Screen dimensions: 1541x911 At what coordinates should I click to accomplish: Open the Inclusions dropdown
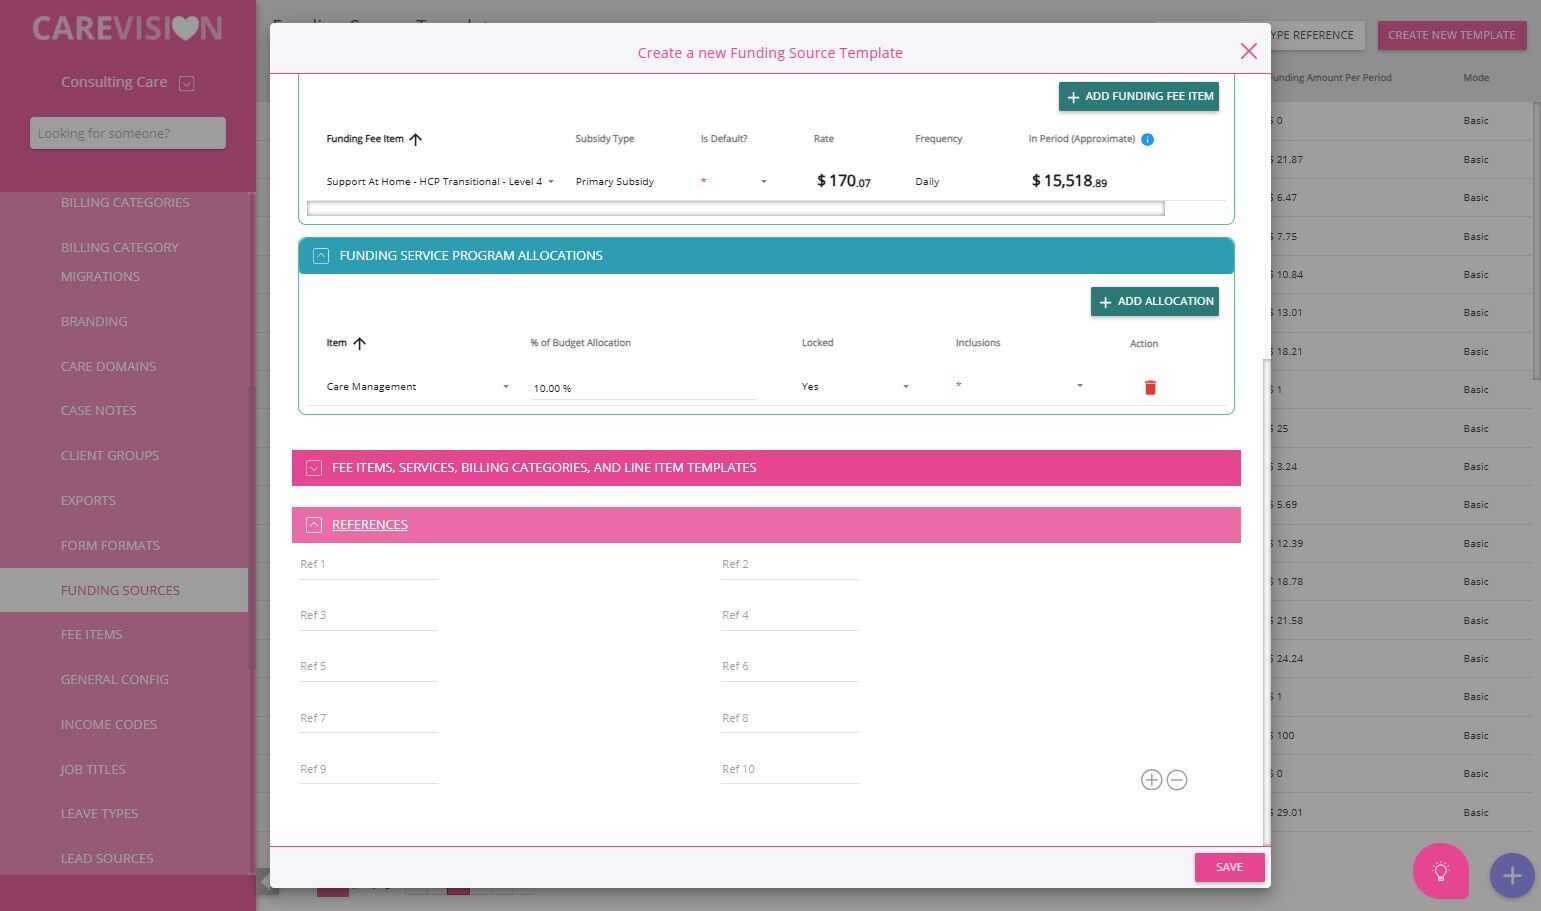(x=1019, y=386)
